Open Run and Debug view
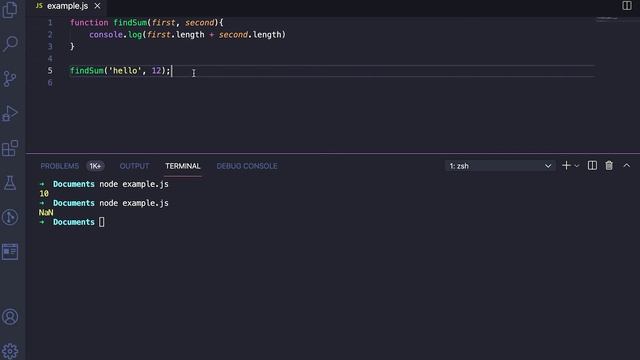 click(10, 113)
